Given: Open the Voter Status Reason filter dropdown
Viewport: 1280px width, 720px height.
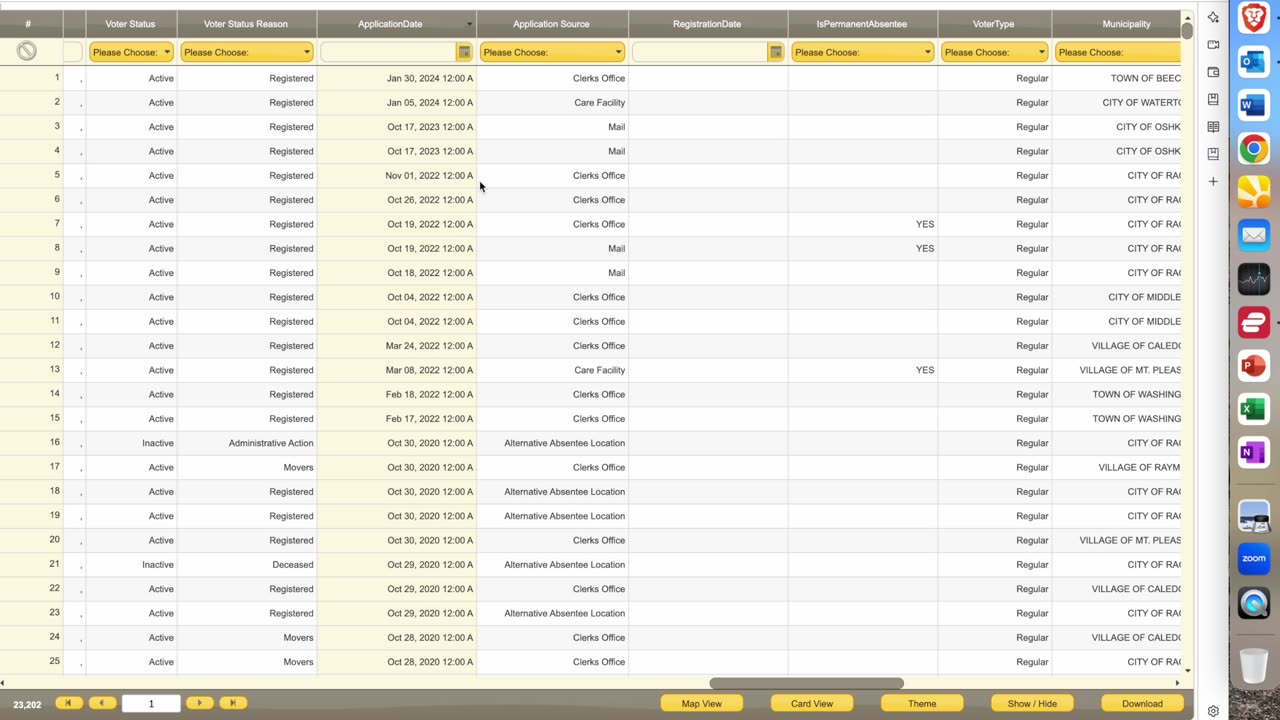Looking at the screenshot, I should point(247,52).
